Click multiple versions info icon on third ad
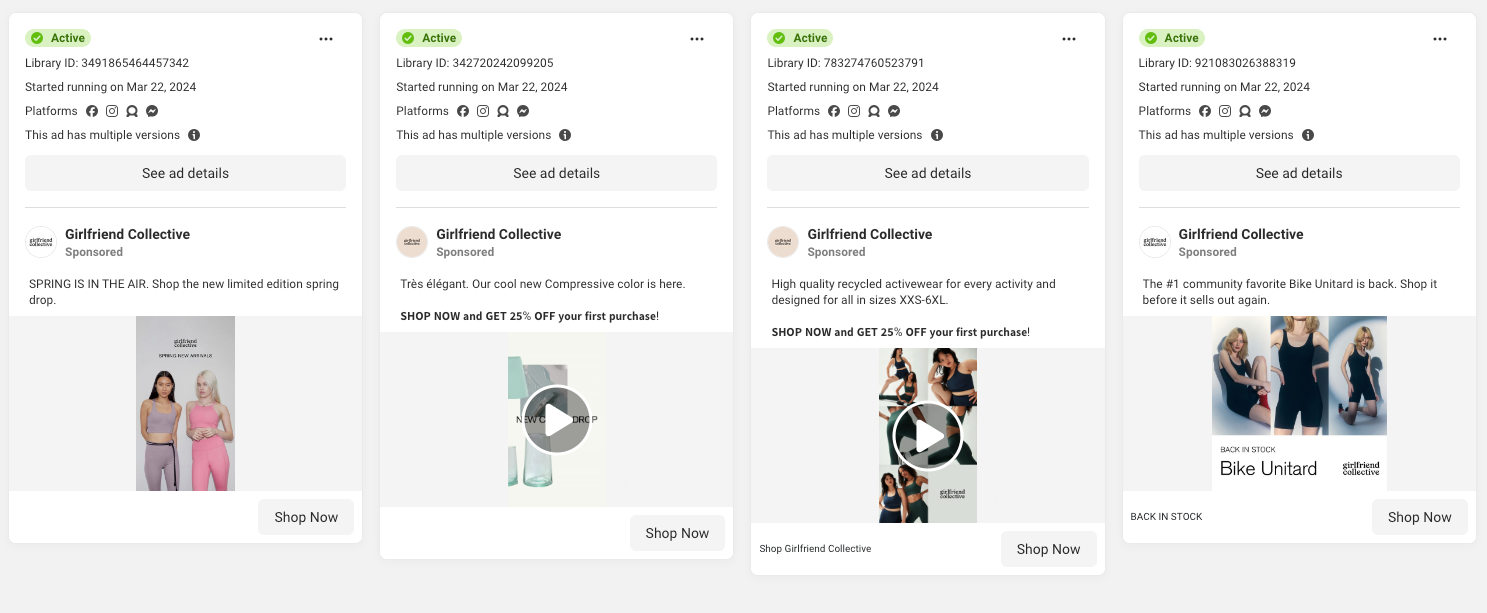Viewport: 1487px width, 613px height. tap(937, 135)
